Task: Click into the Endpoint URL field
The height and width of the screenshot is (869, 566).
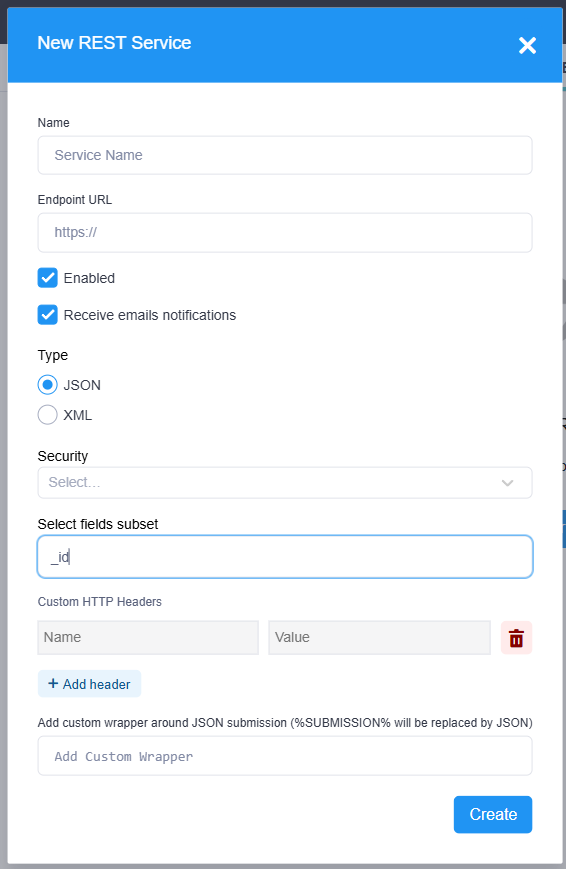Action: coord(285,233)
